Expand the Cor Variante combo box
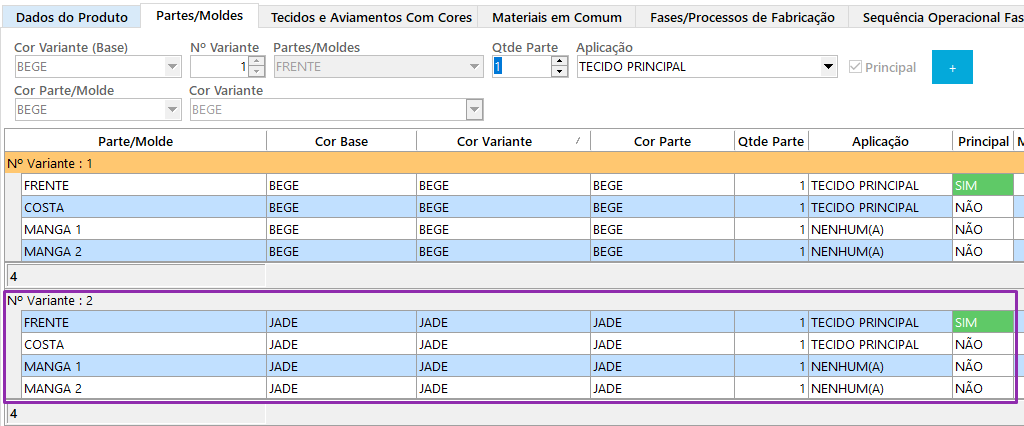This screenshot has width=1024, height=426. (474, 109)
